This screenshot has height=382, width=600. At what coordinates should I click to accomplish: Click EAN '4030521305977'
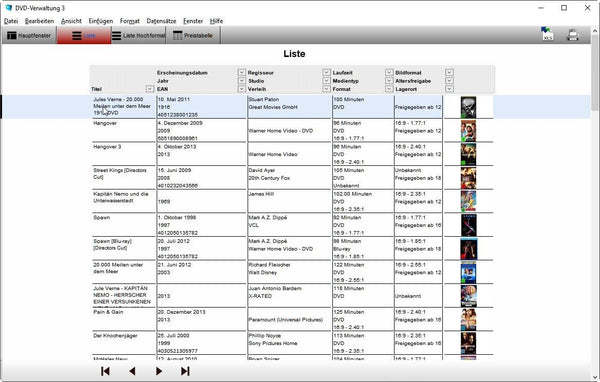[178, 351]
